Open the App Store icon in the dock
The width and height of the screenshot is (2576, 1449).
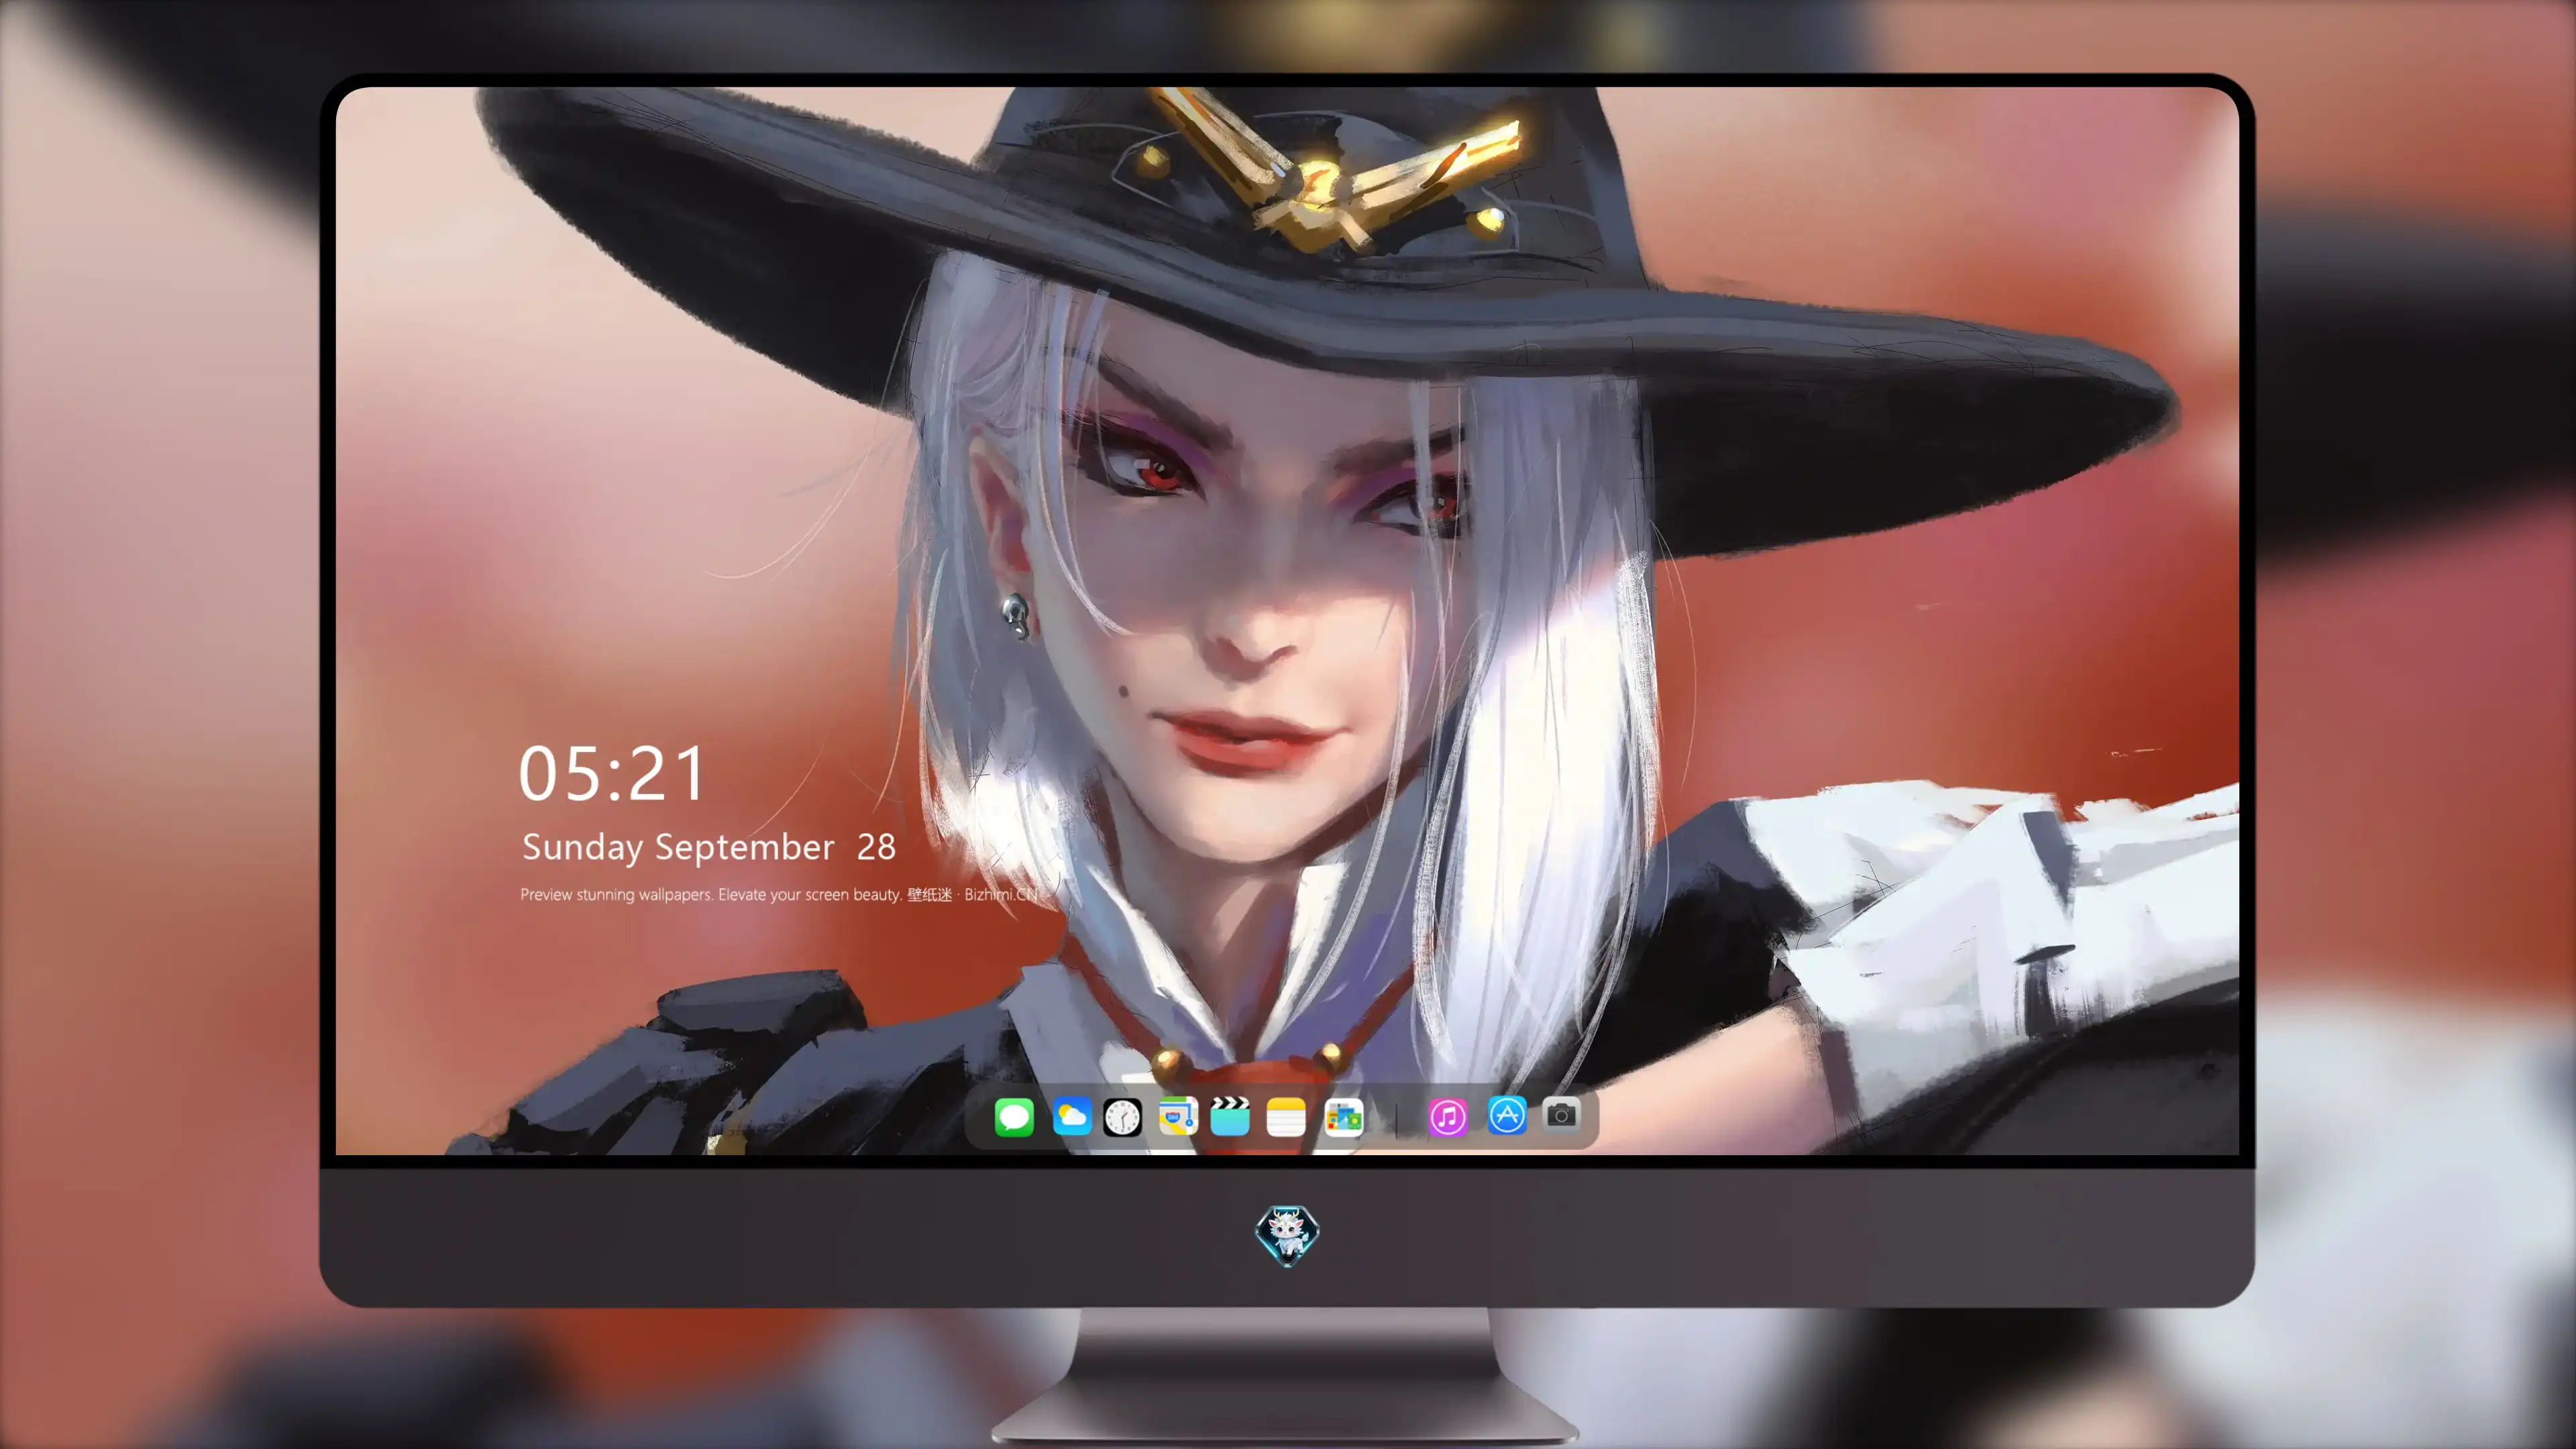point(1507,1115)
